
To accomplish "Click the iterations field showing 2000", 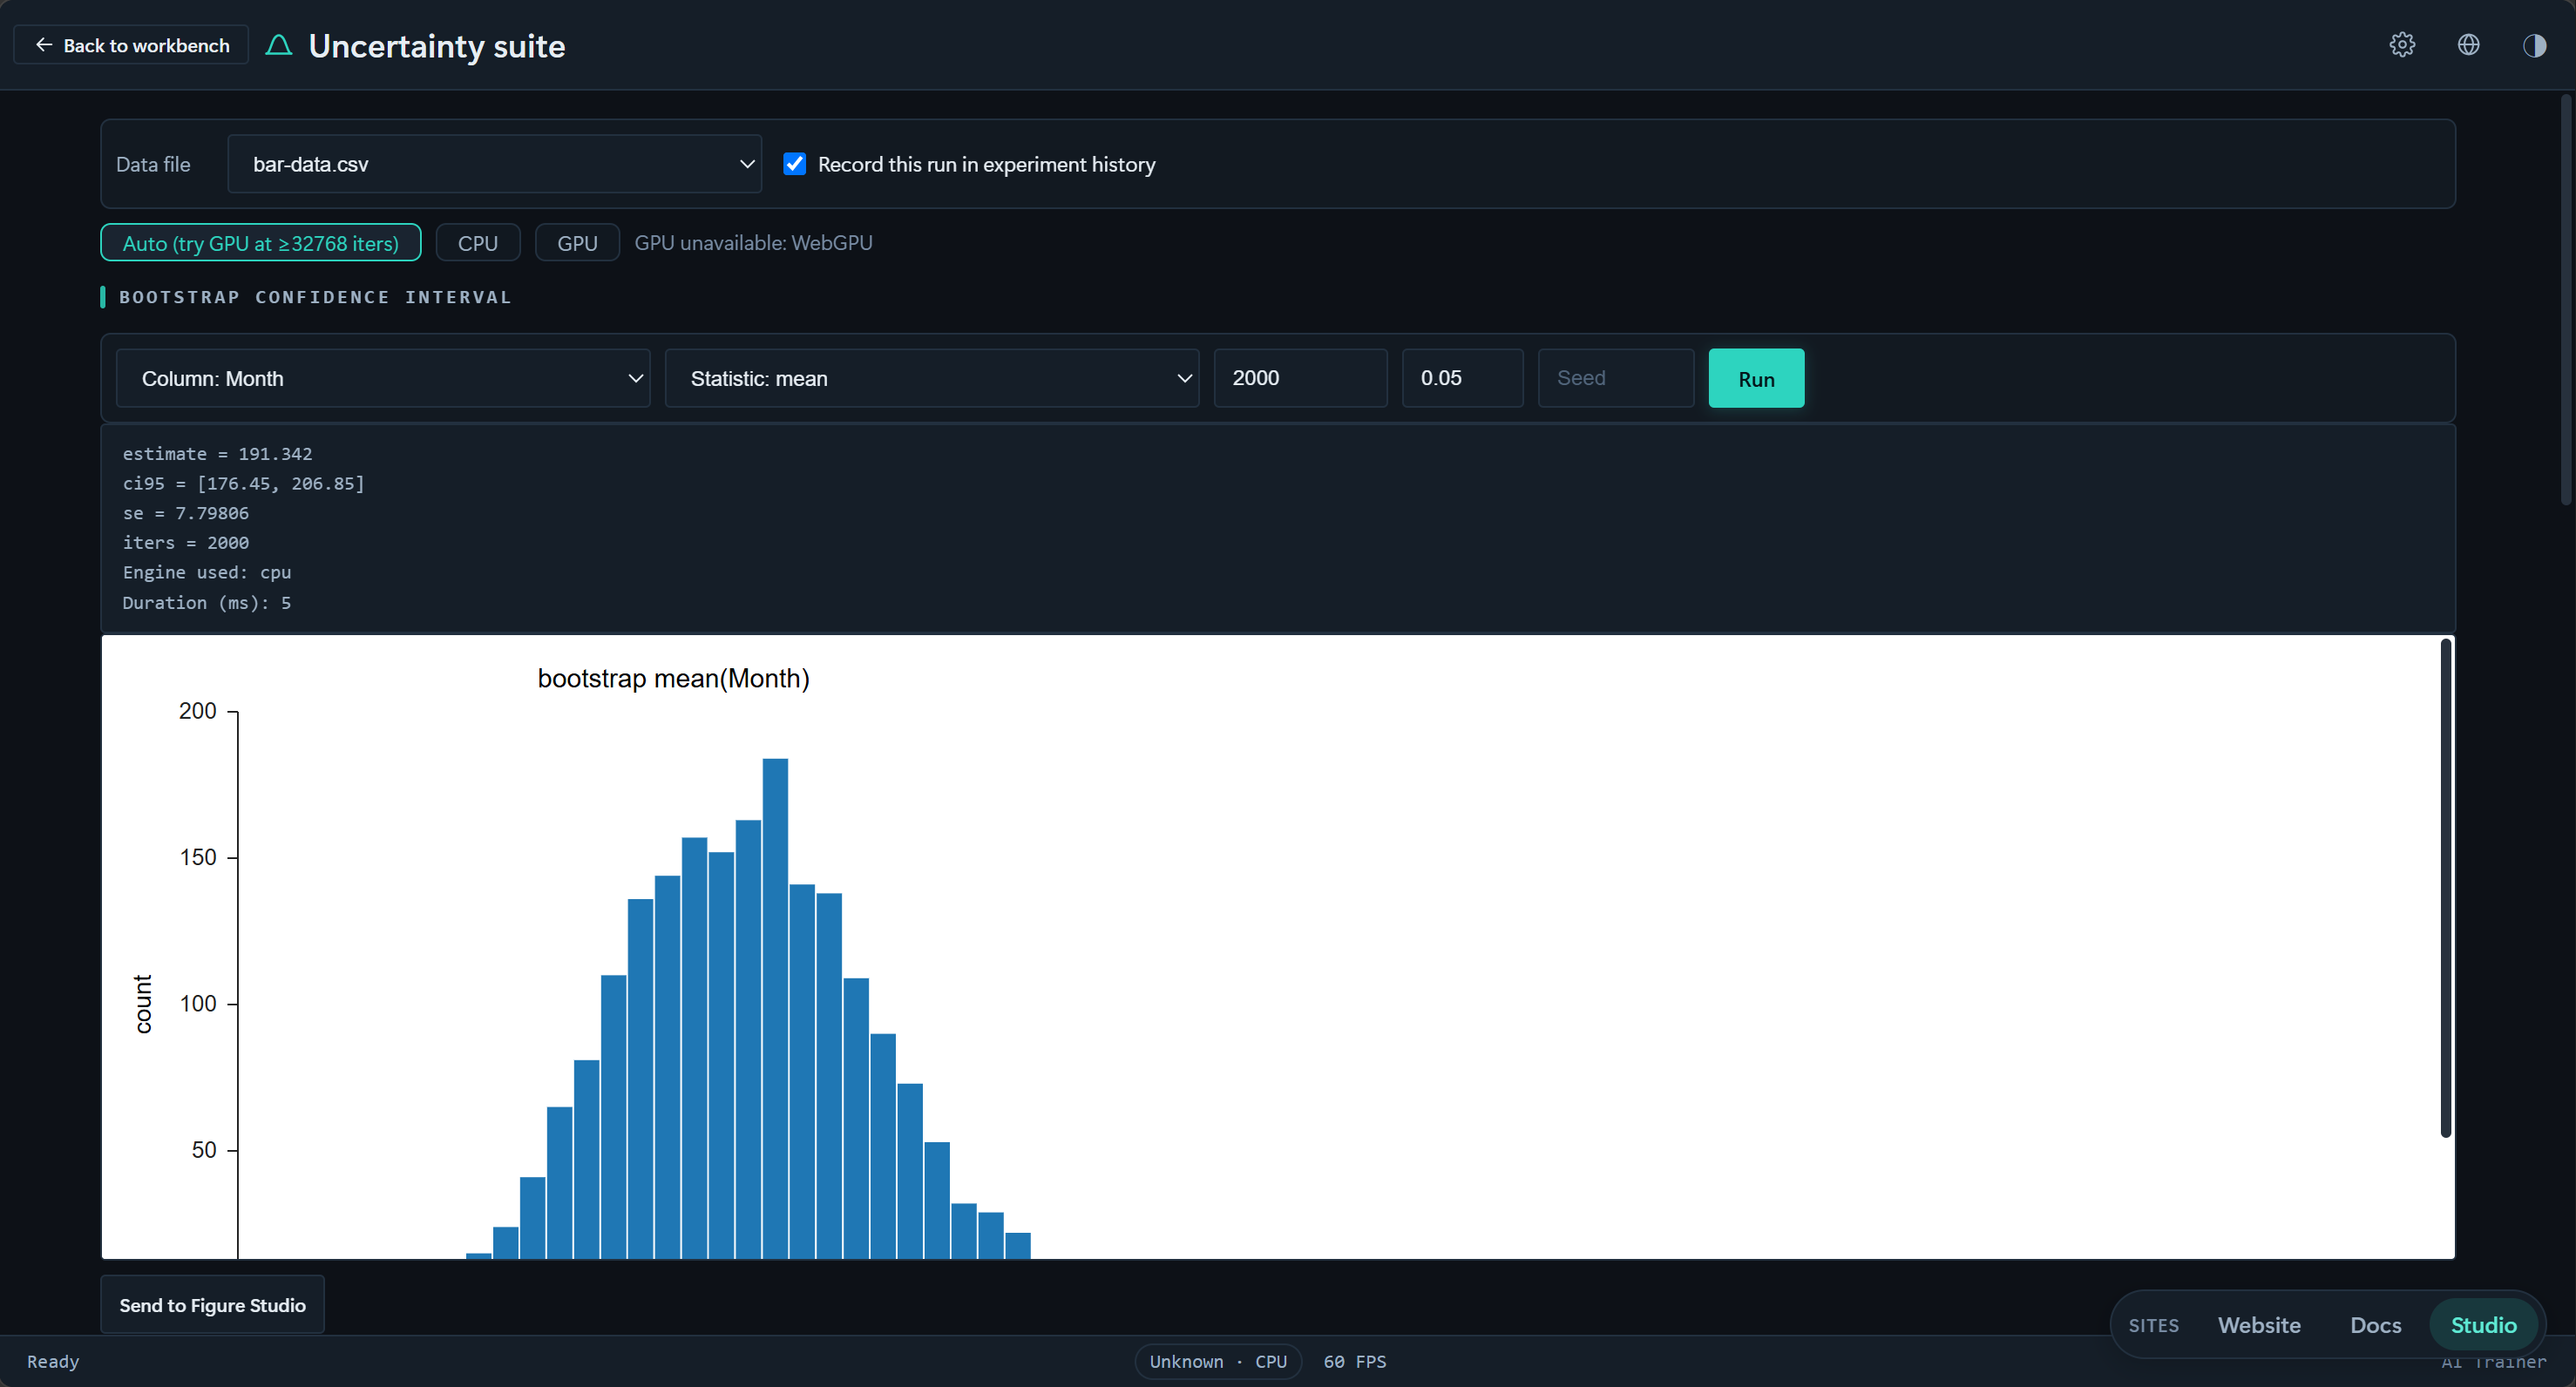I will pyautogui.click(x=1300, y=378).
